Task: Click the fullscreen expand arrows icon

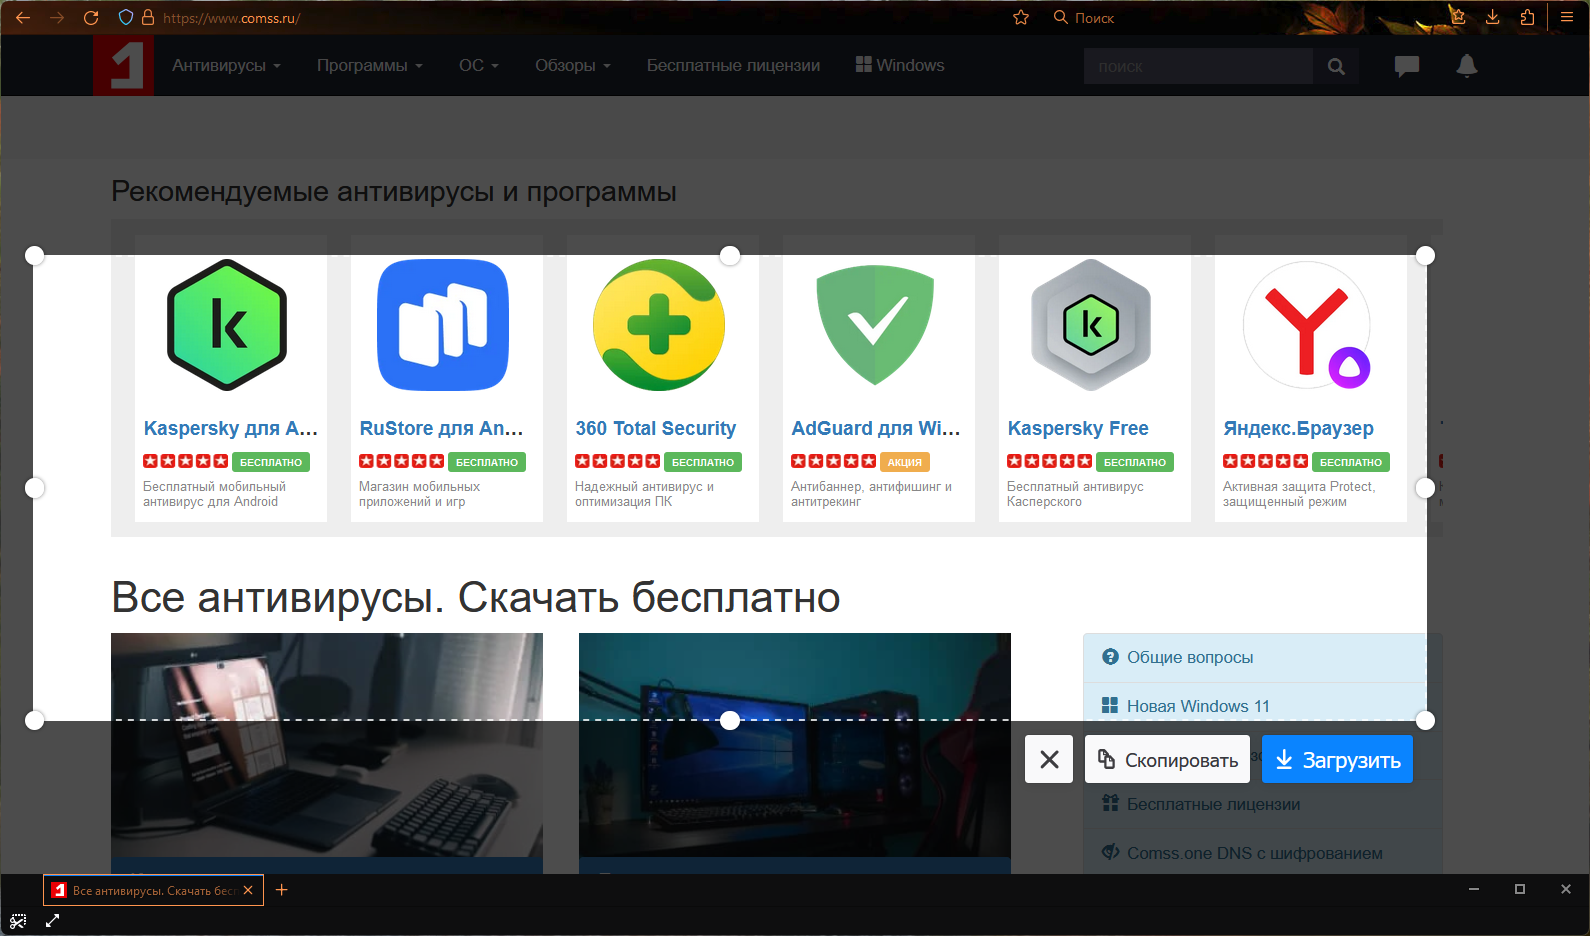Action: point(53,921)
